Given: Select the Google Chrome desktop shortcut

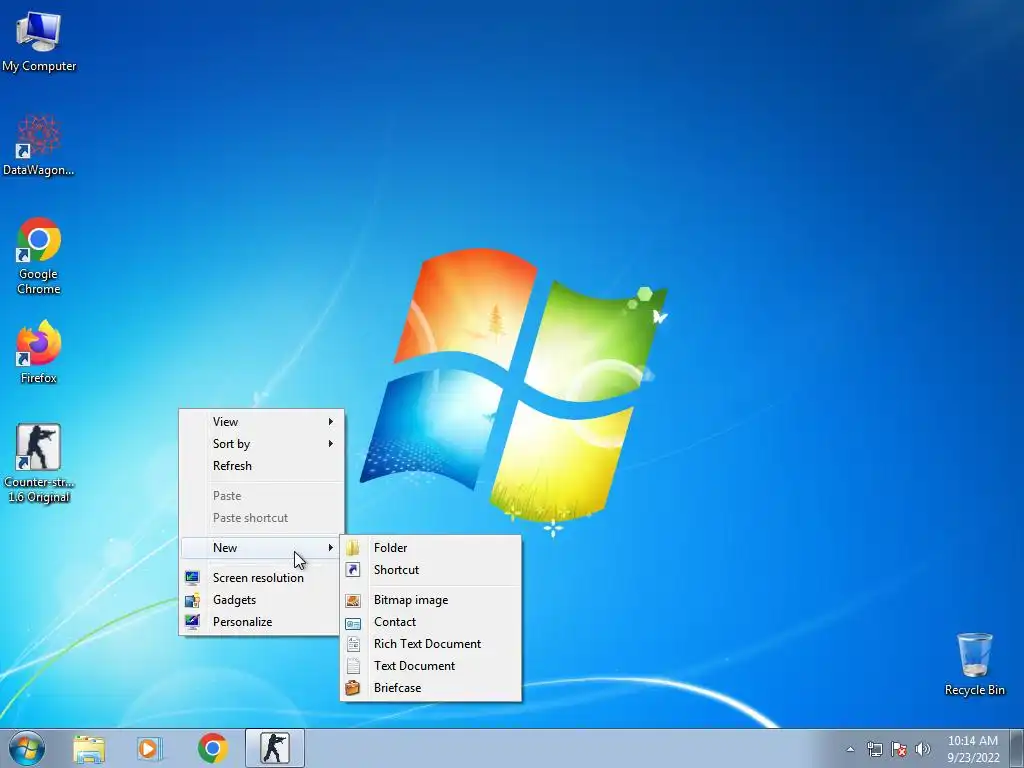Looking at the screenshot, I should click(39, 256).
